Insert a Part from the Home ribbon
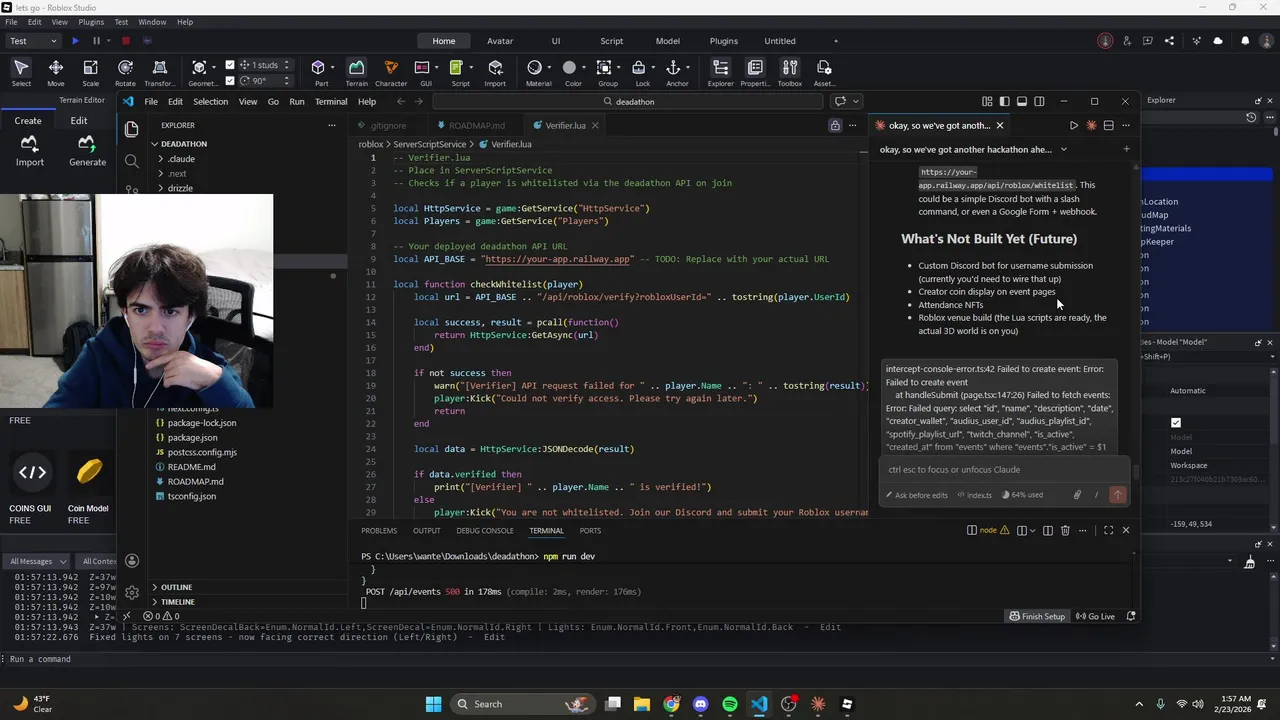 (320, 73)
